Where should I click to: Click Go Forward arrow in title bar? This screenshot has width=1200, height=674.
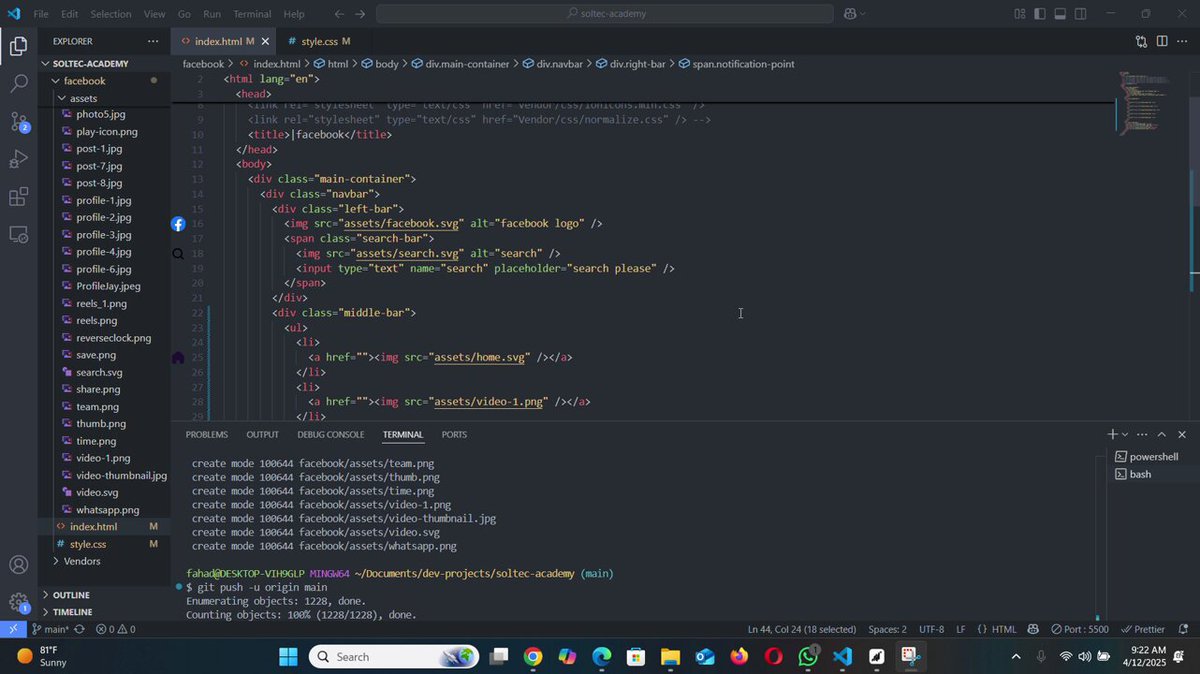(360, 14)
